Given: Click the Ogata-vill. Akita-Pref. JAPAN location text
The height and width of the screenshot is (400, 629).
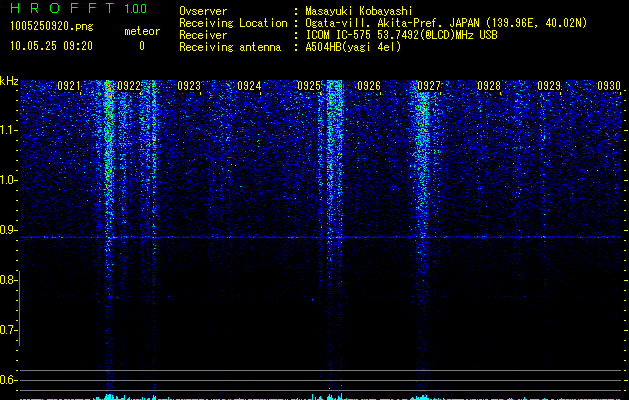Looking at the screenshot, I should 446,23.
